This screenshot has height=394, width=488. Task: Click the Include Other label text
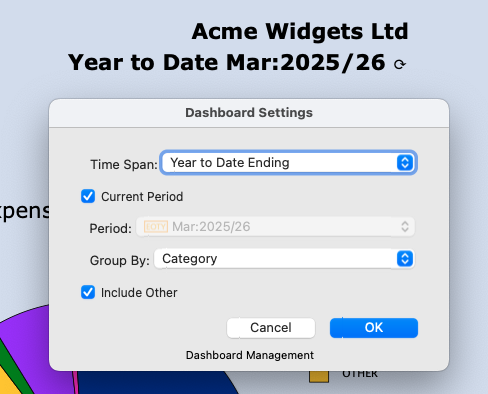[139, 293]
